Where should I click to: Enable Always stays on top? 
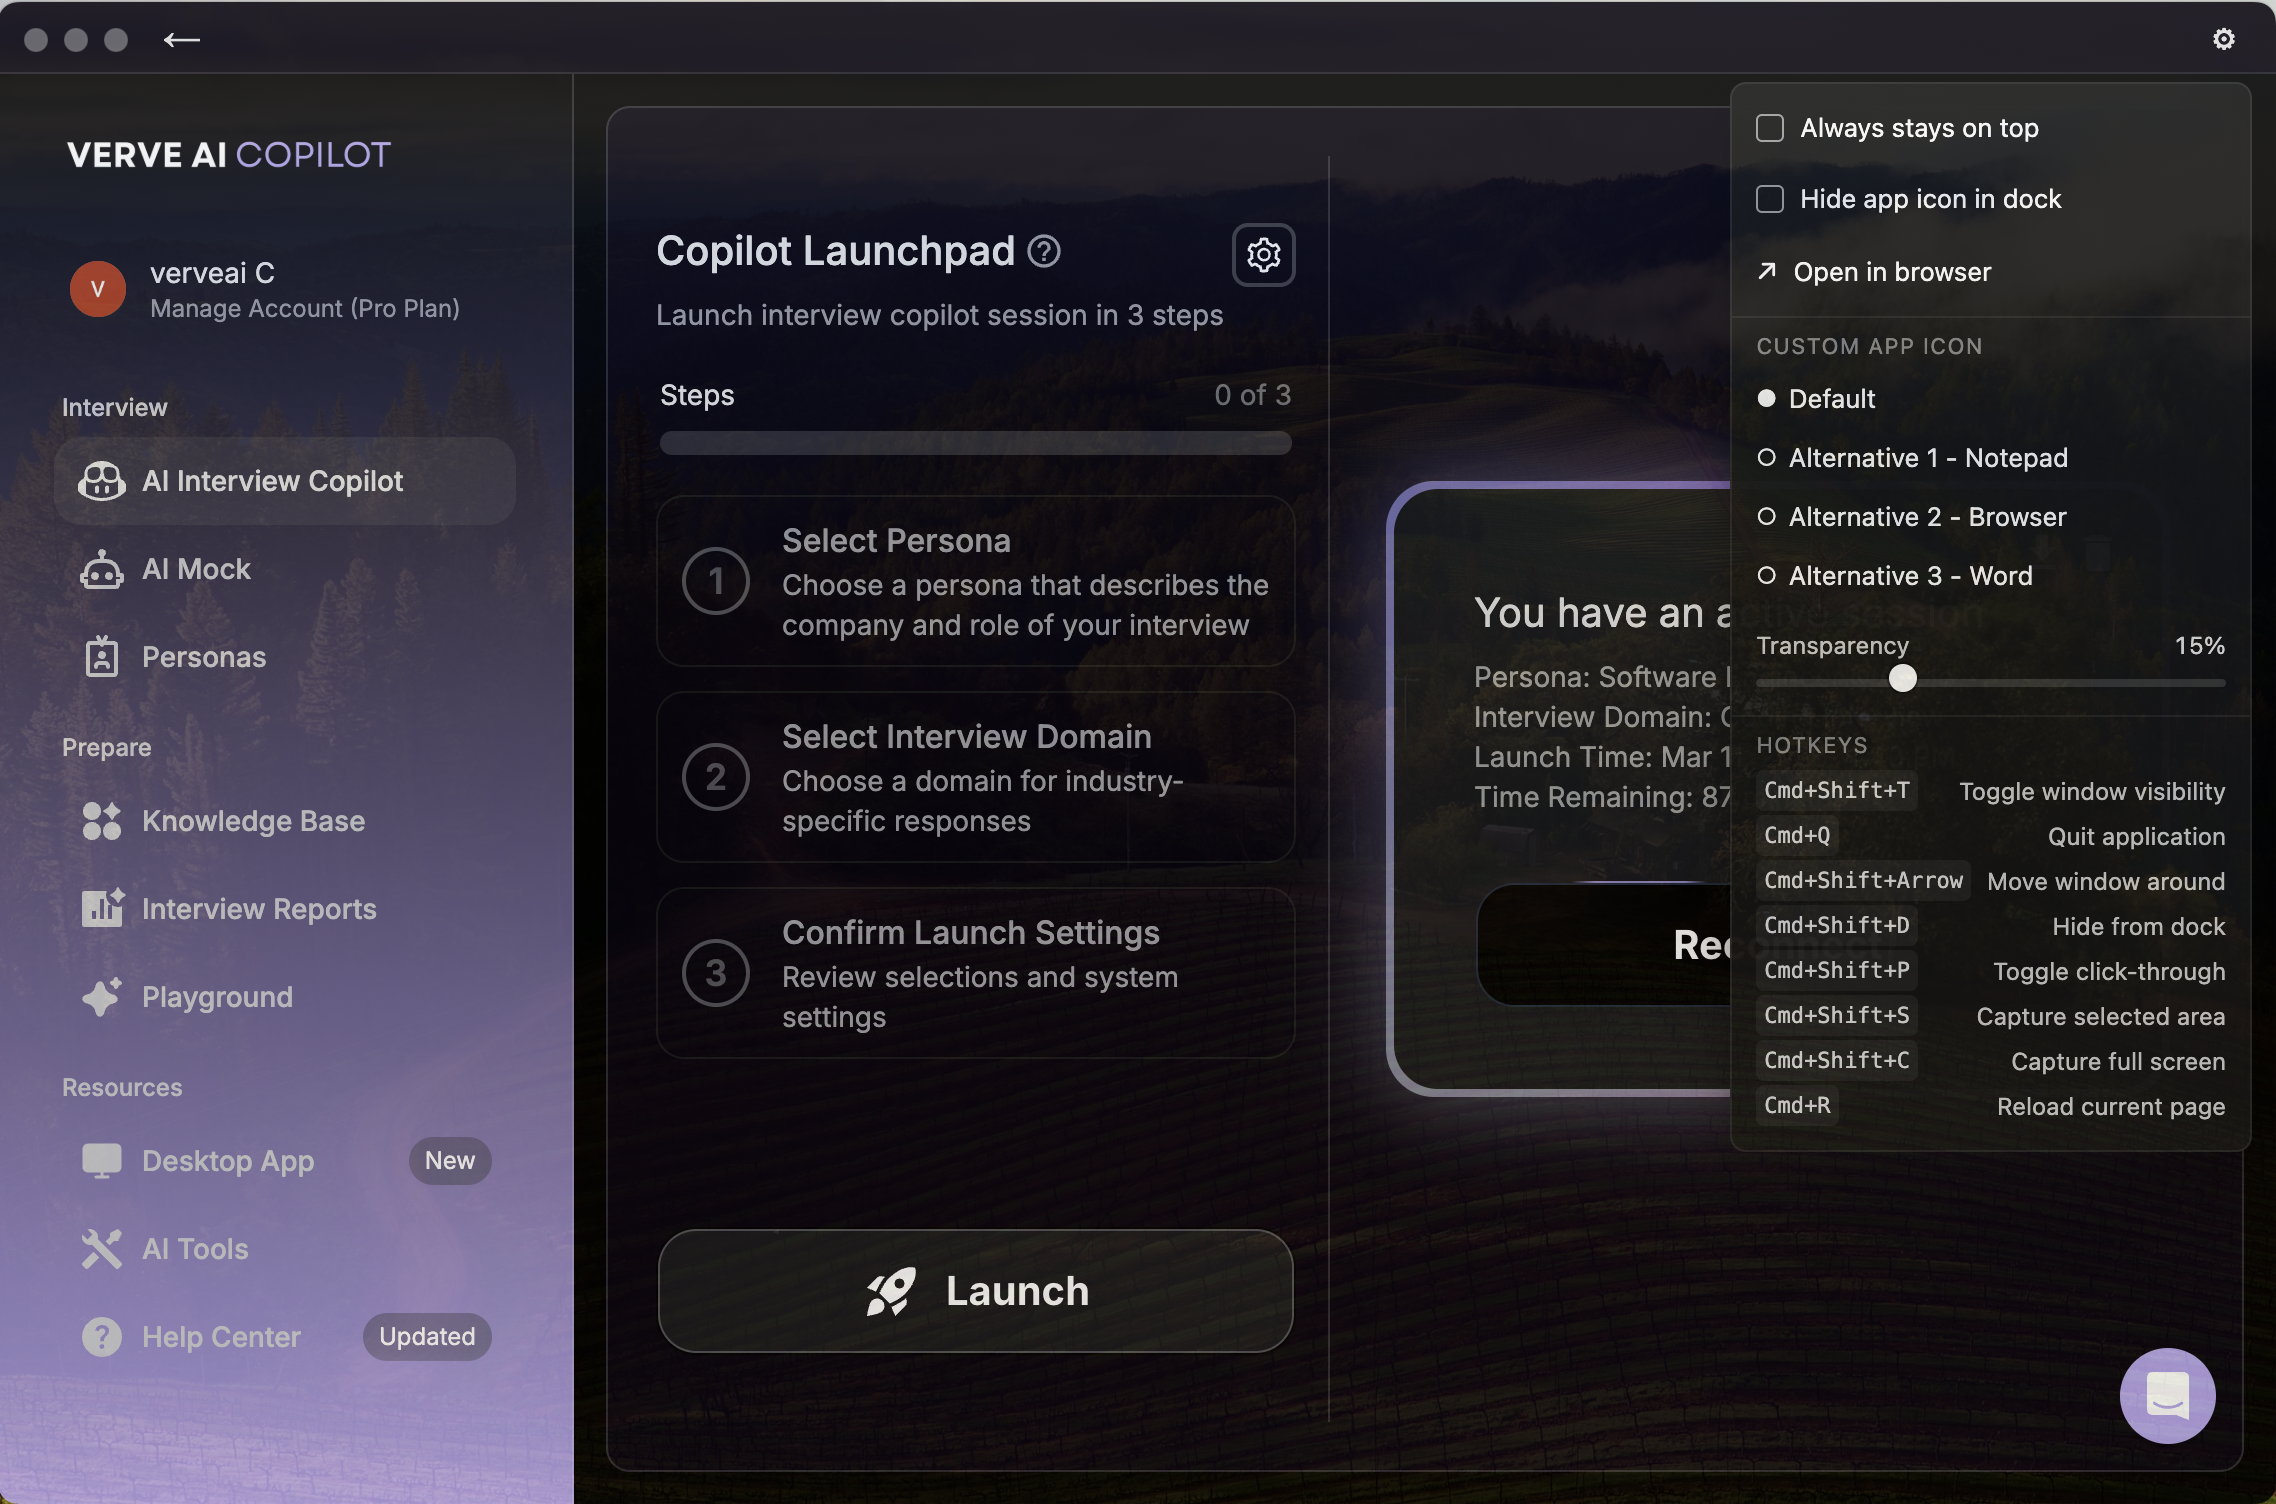pyautogui.click(x=1770, y=127)
